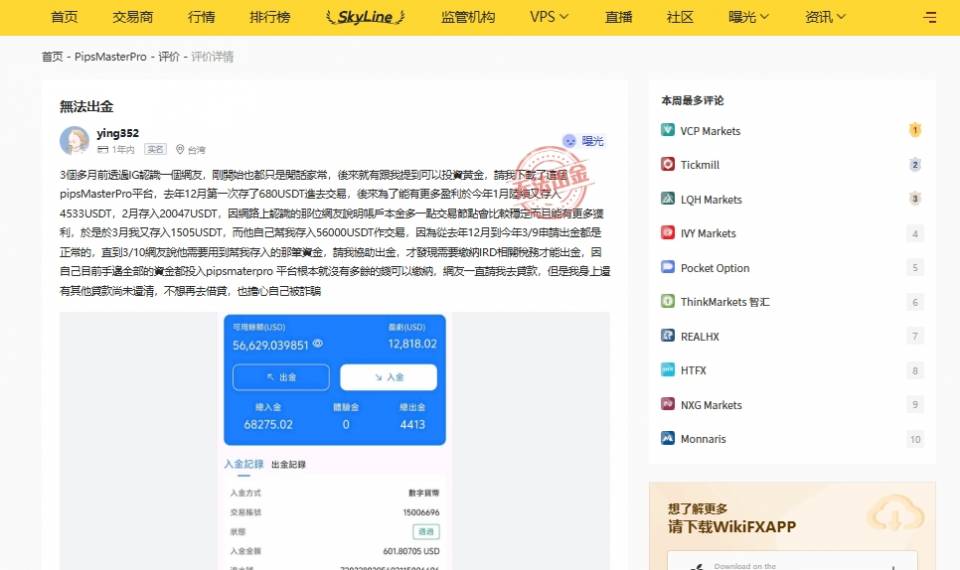
Task: Click the IVY Markets logo icon
Action: pyautogui.click(x=668, y=233)
